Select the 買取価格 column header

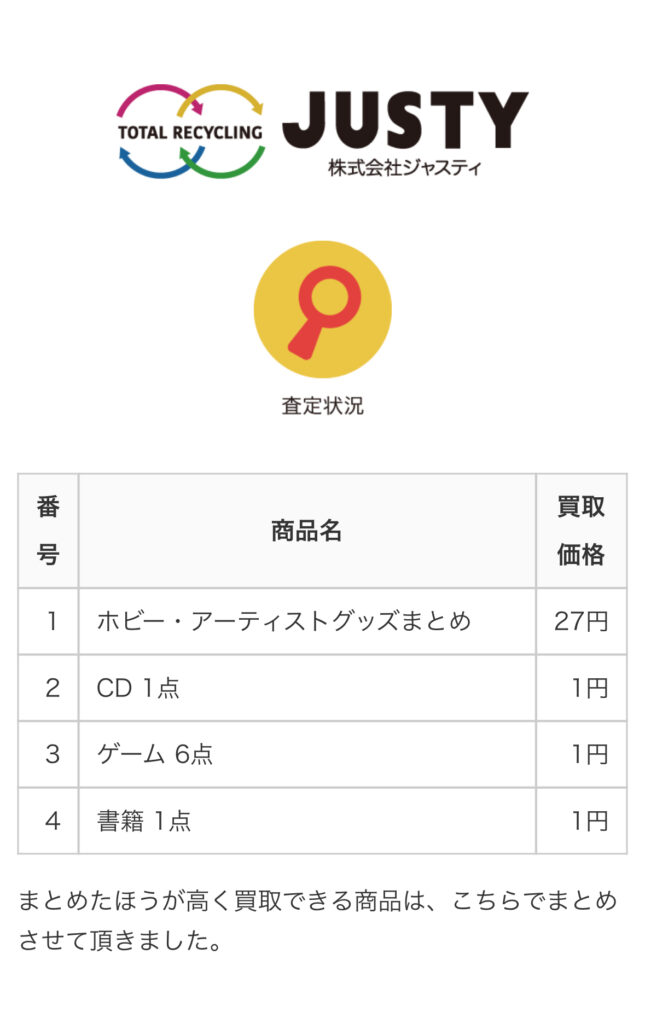click(x=581, y=530)
